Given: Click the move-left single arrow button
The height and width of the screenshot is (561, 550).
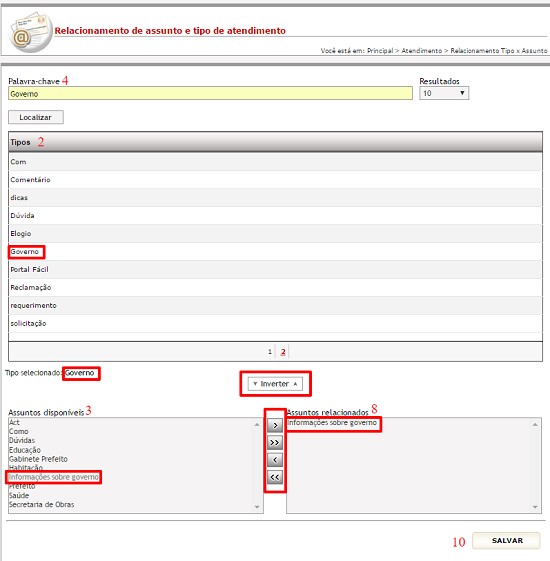Looking at the screenshot, I should point(275,460).
